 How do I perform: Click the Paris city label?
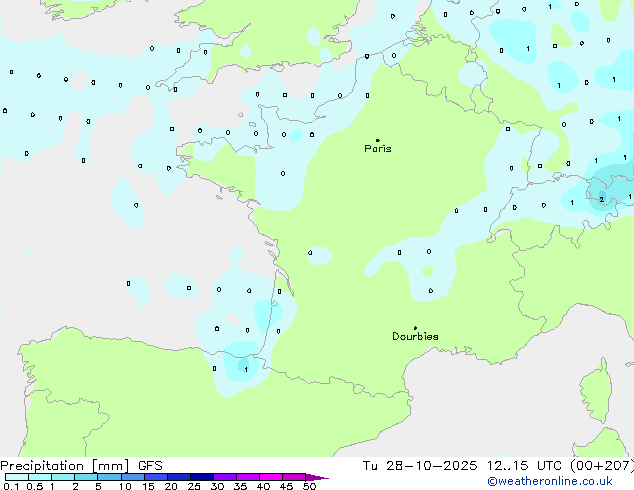point(378,149)
